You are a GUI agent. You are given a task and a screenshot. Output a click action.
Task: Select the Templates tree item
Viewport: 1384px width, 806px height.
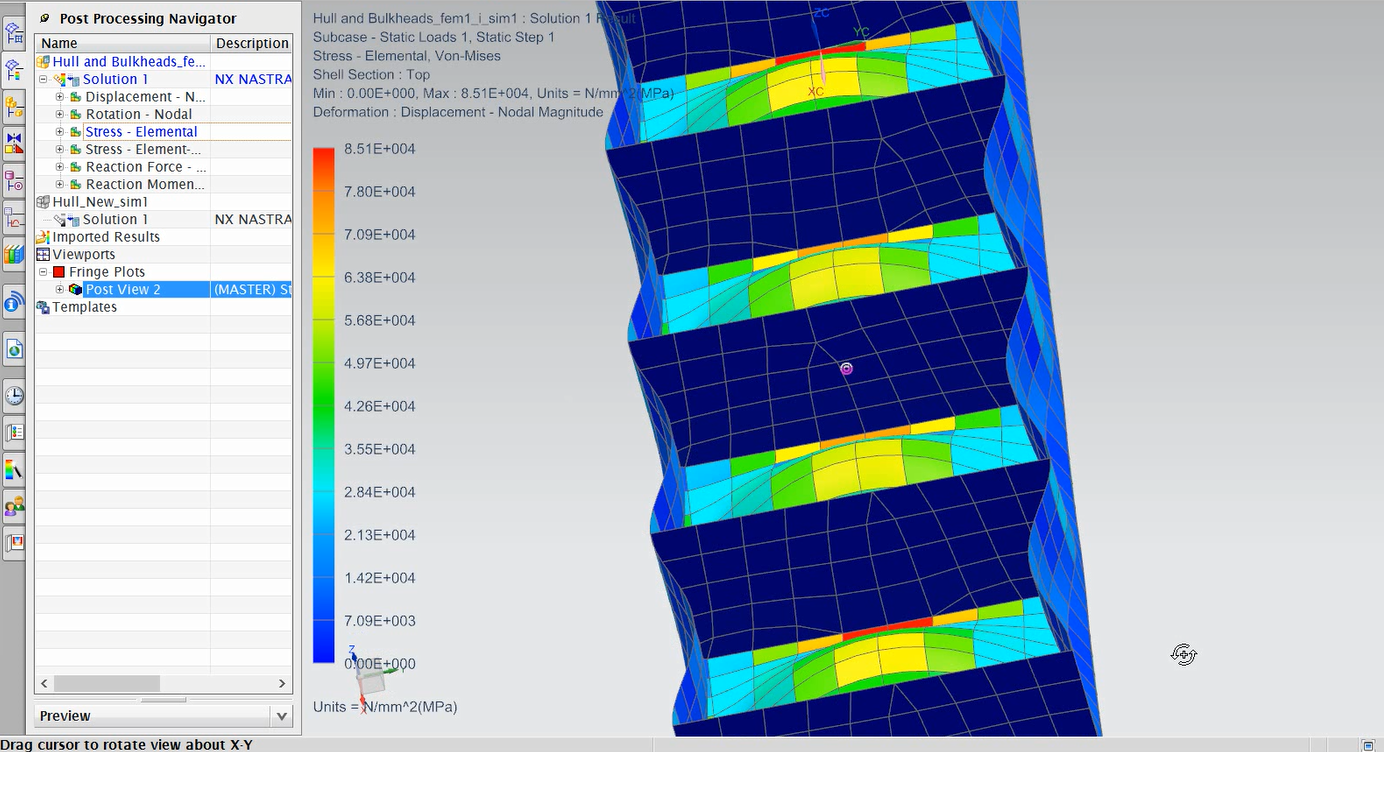(85, 307)
